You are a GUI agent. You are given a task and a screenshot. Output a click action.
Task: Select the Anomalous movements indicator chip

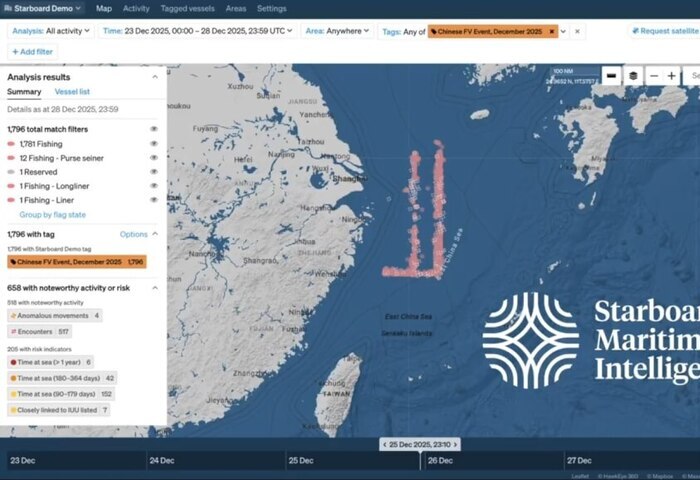tap(54, 315)
